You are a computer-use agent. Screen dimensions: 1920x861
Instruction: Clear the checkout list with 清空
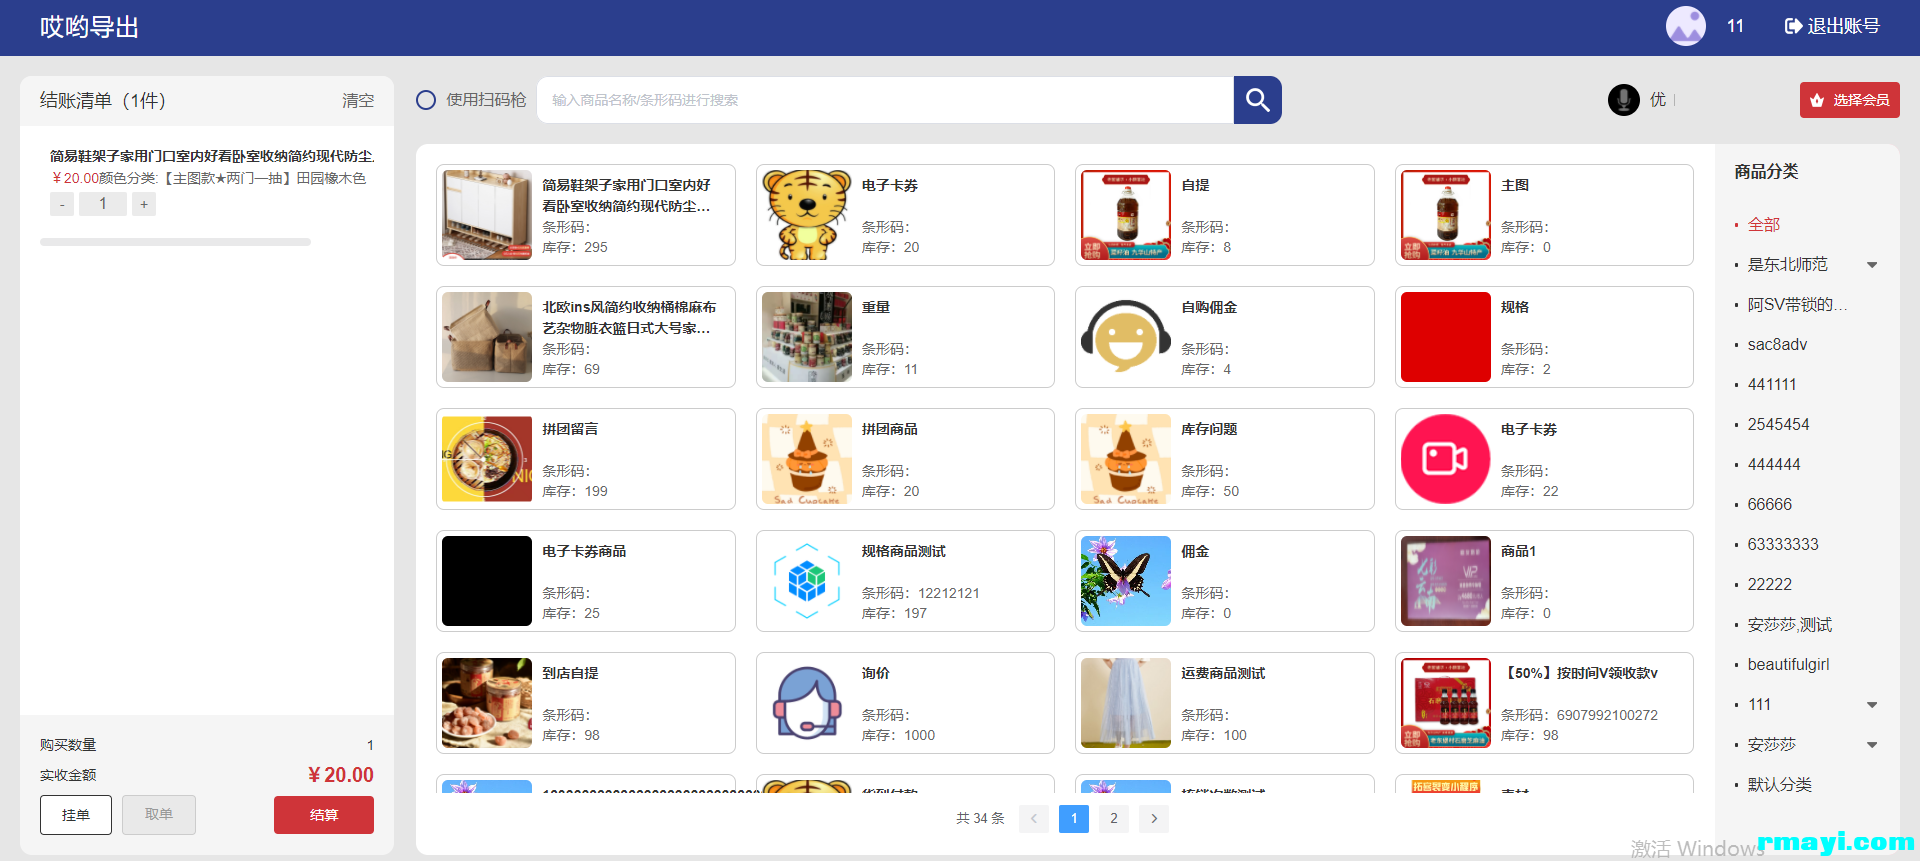click(358, 101)
